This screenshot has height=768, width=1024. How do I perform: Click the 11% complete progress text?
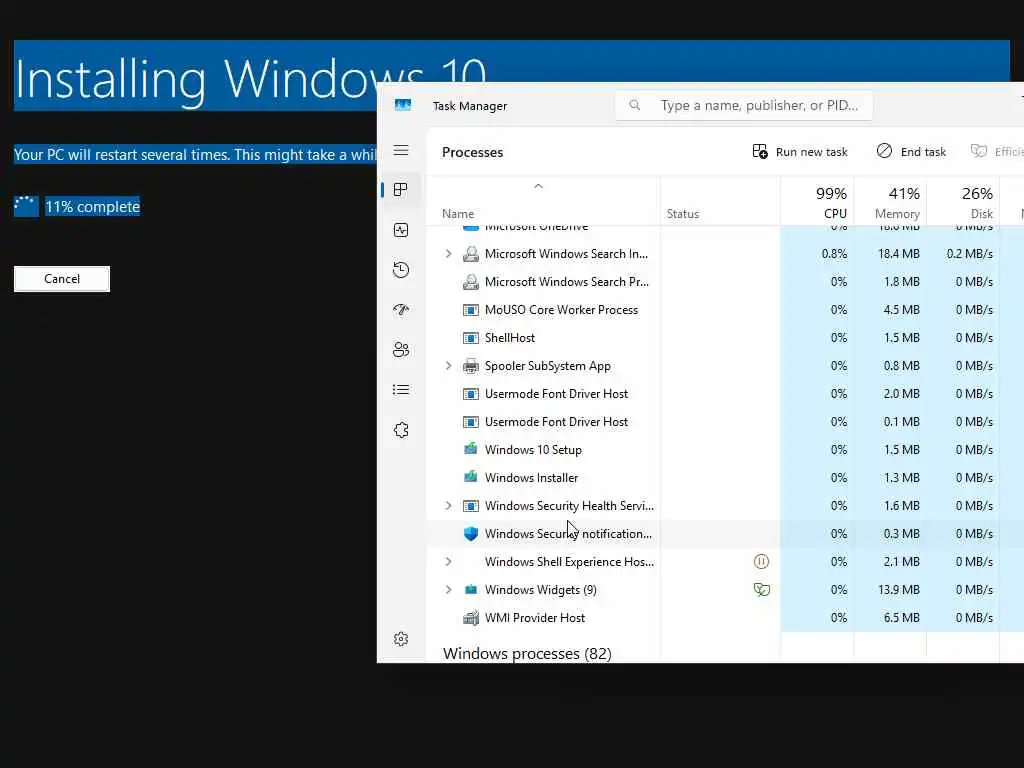[92, 207]
